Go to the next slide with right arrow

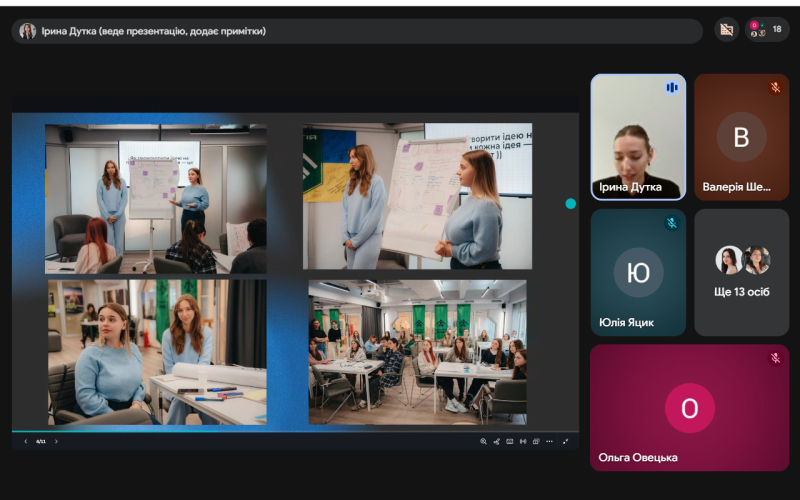[57, 441]
